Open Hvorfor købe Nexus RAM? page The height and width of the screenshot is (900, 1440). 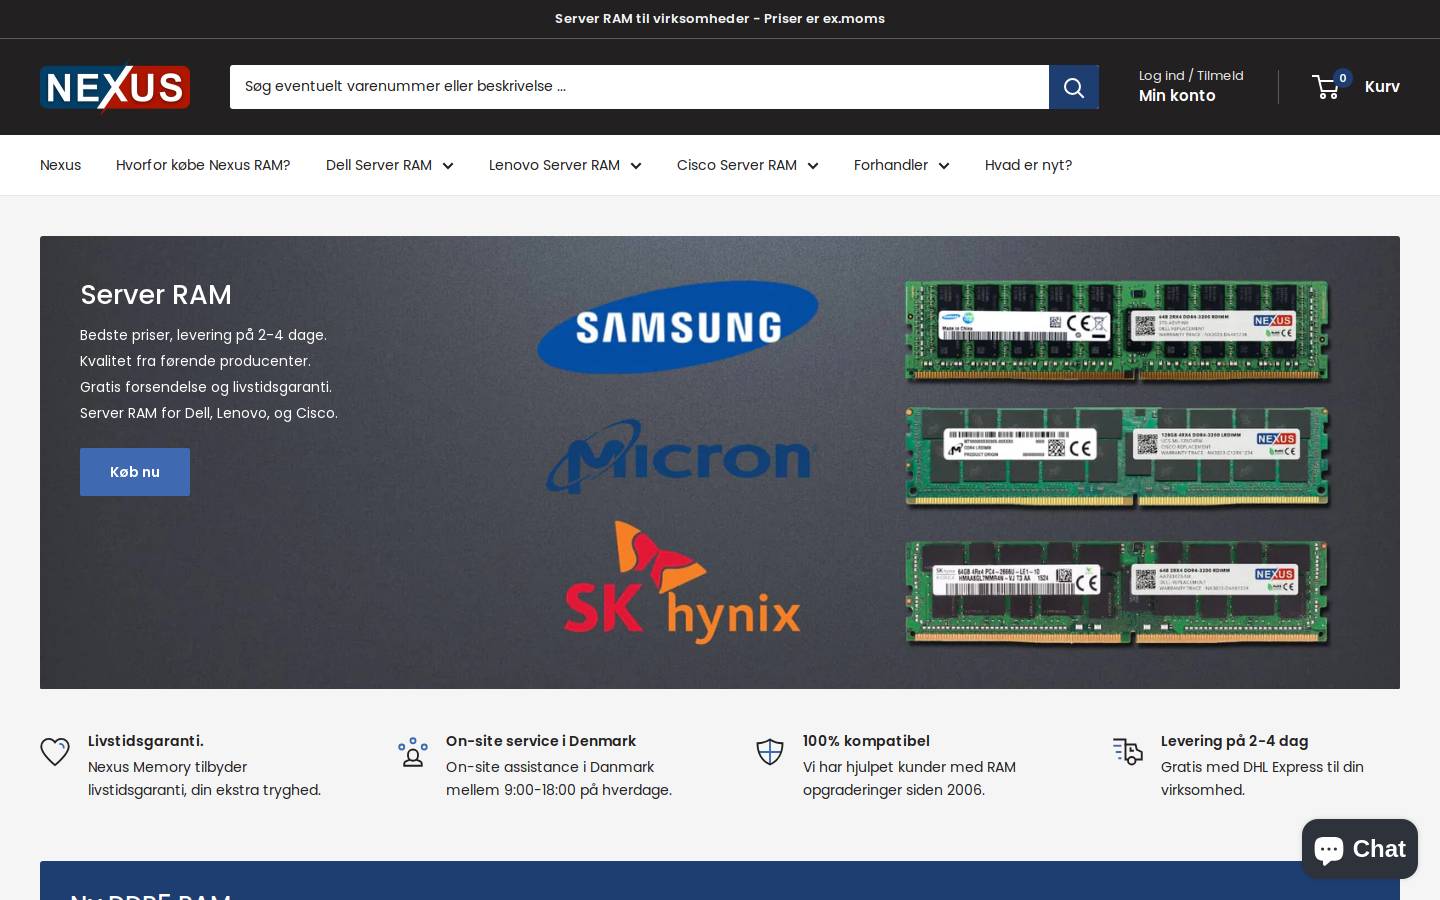coord(203,165)
